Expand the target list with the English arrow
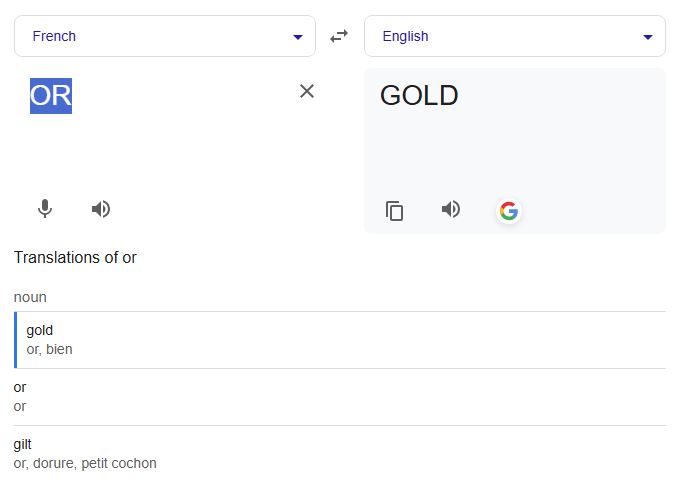The image size is (683, 485). click(646, 37)
